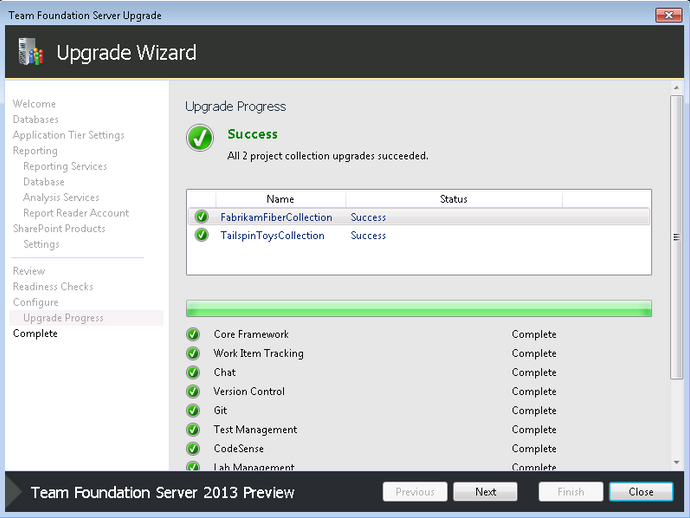Click the Close button in the footer
The width and height of the screenshot is (690, 518).
coord(641,492)
